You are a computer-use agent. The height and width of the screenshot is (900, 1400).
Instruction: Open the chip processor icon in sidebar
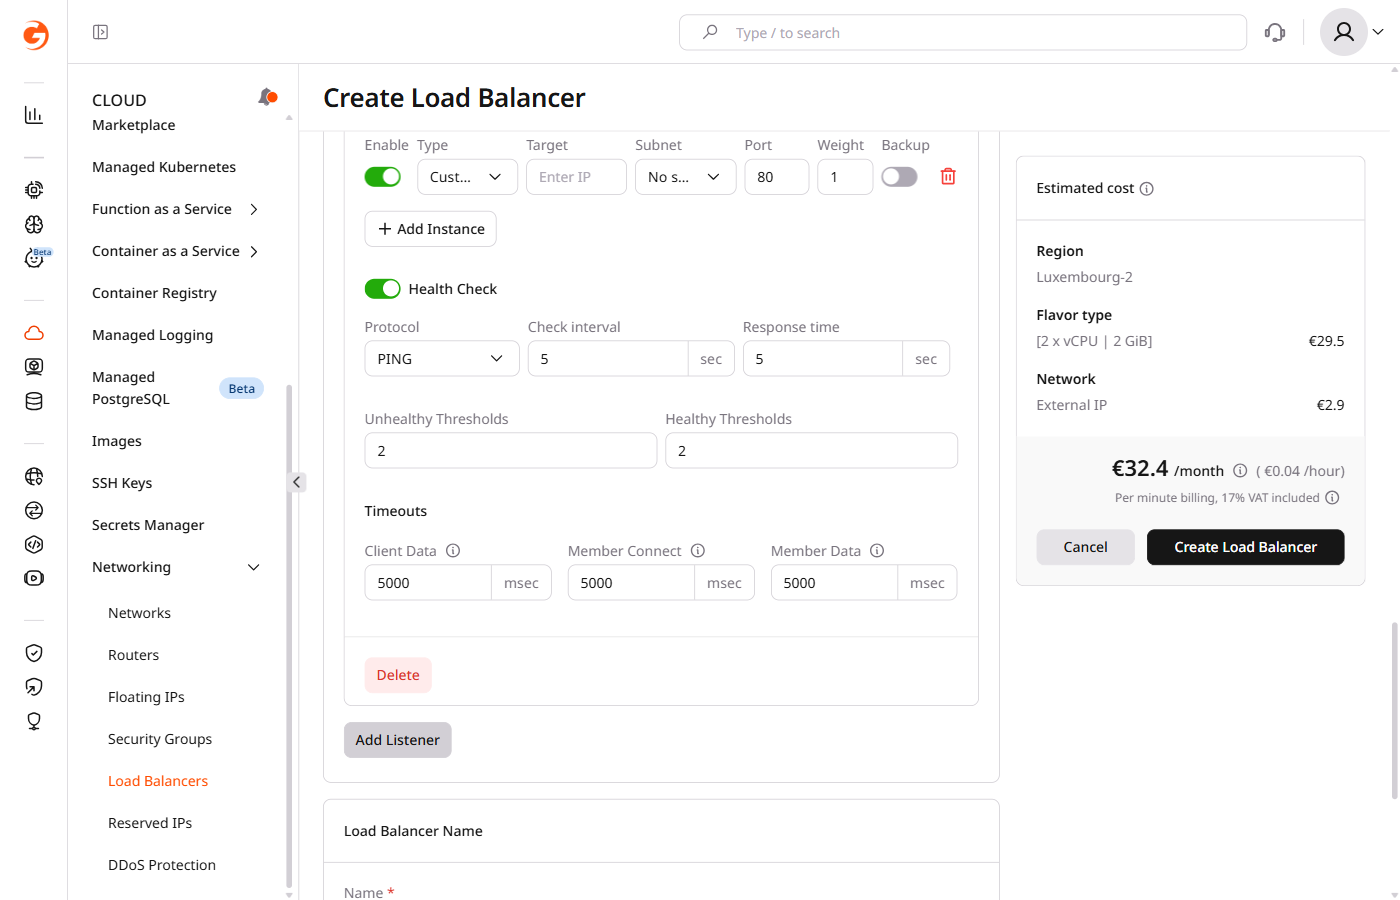pyautogui.click(x=34, y=190)
